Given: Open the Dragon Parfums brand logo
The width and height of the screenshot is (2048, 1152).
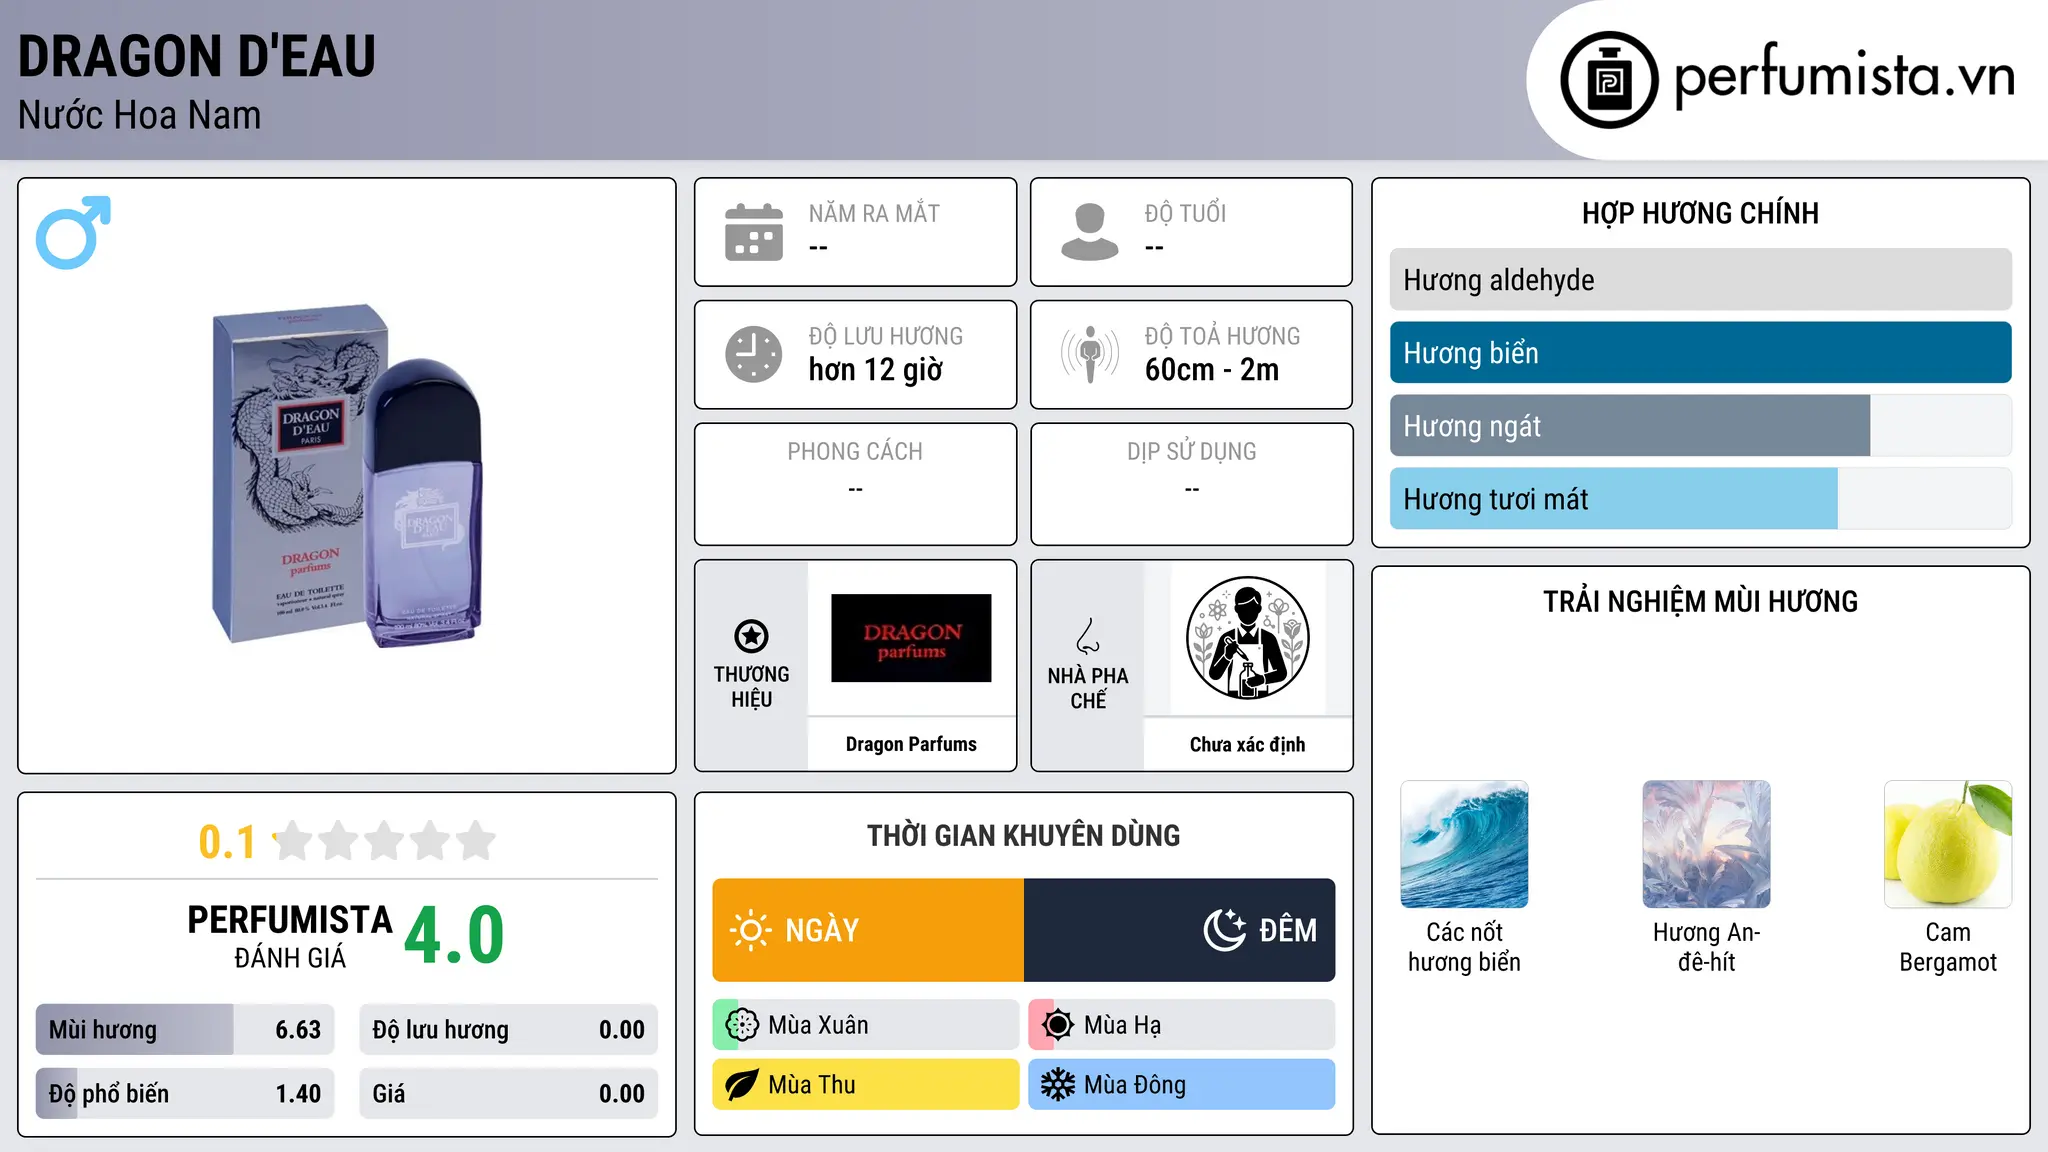Looking at the screenshot, I should click(x=911, y=638).
